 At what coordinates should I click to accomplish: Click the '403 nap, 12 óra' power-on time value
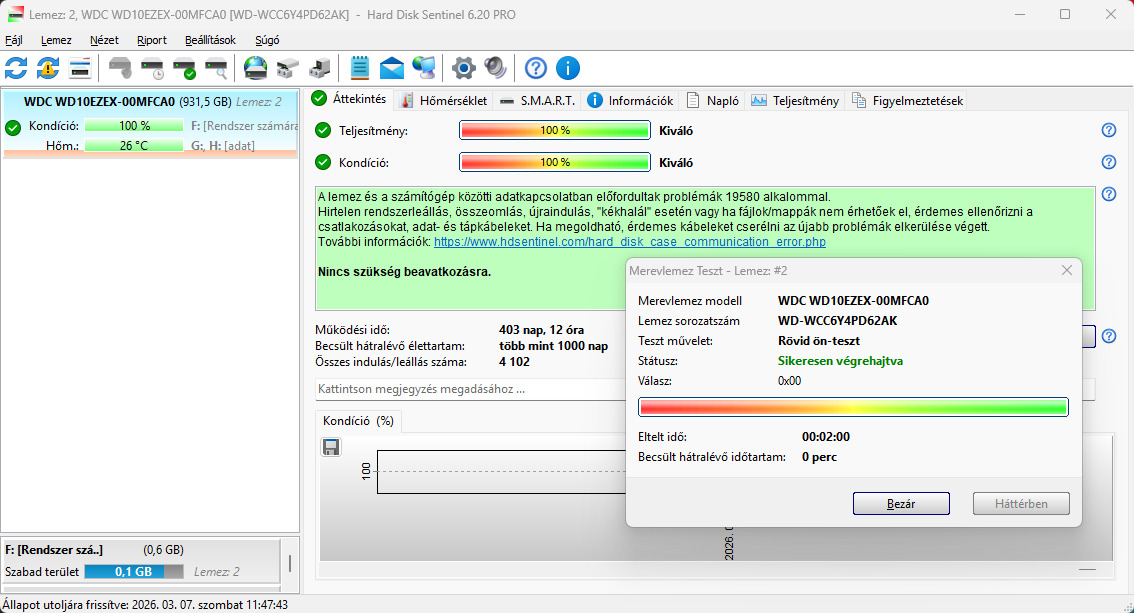(x=542, y=330)
